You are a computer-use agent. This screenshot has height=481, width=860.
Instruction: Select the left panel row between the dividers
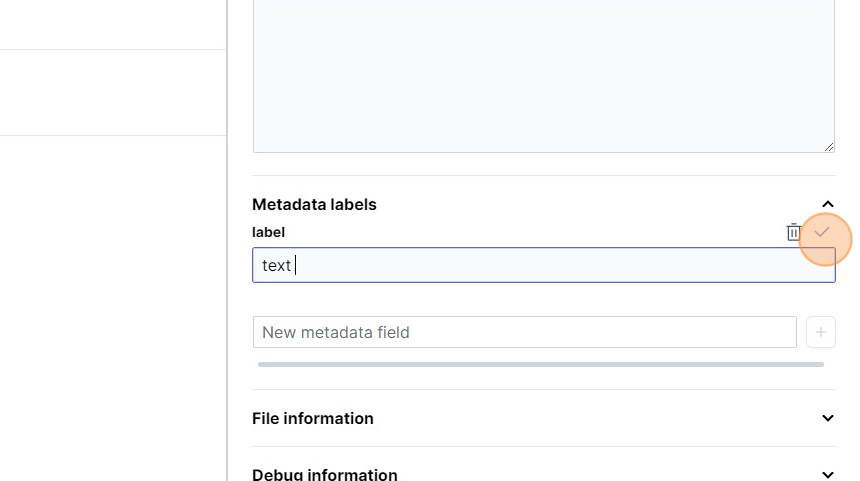113,92
